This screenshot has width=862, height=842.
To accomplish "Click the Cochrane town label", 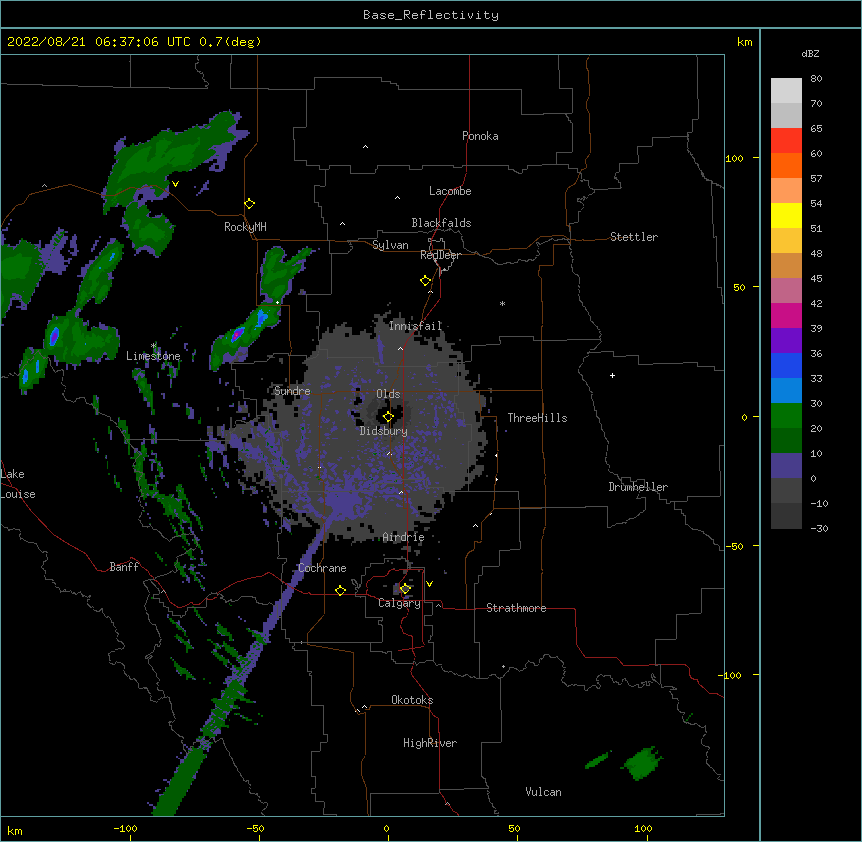I will (x=322, y=568).
